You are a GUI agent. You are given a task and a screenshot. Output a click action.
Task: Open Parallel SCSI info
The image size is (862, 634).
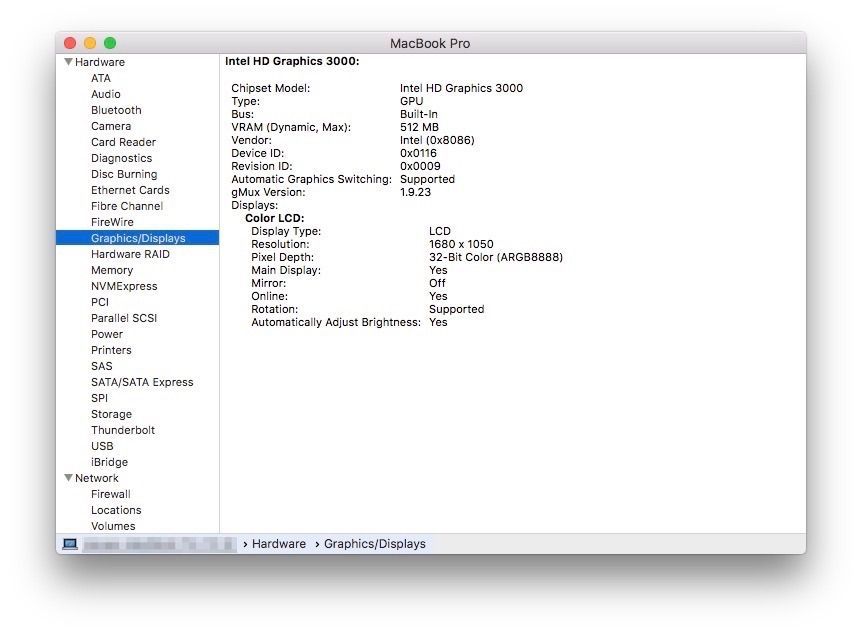124,318
